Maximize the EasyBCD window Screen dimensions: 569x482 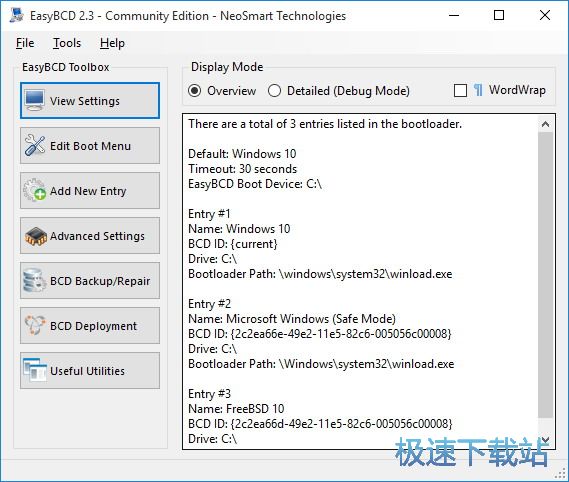pyautogui.click(x=499, y=15)
